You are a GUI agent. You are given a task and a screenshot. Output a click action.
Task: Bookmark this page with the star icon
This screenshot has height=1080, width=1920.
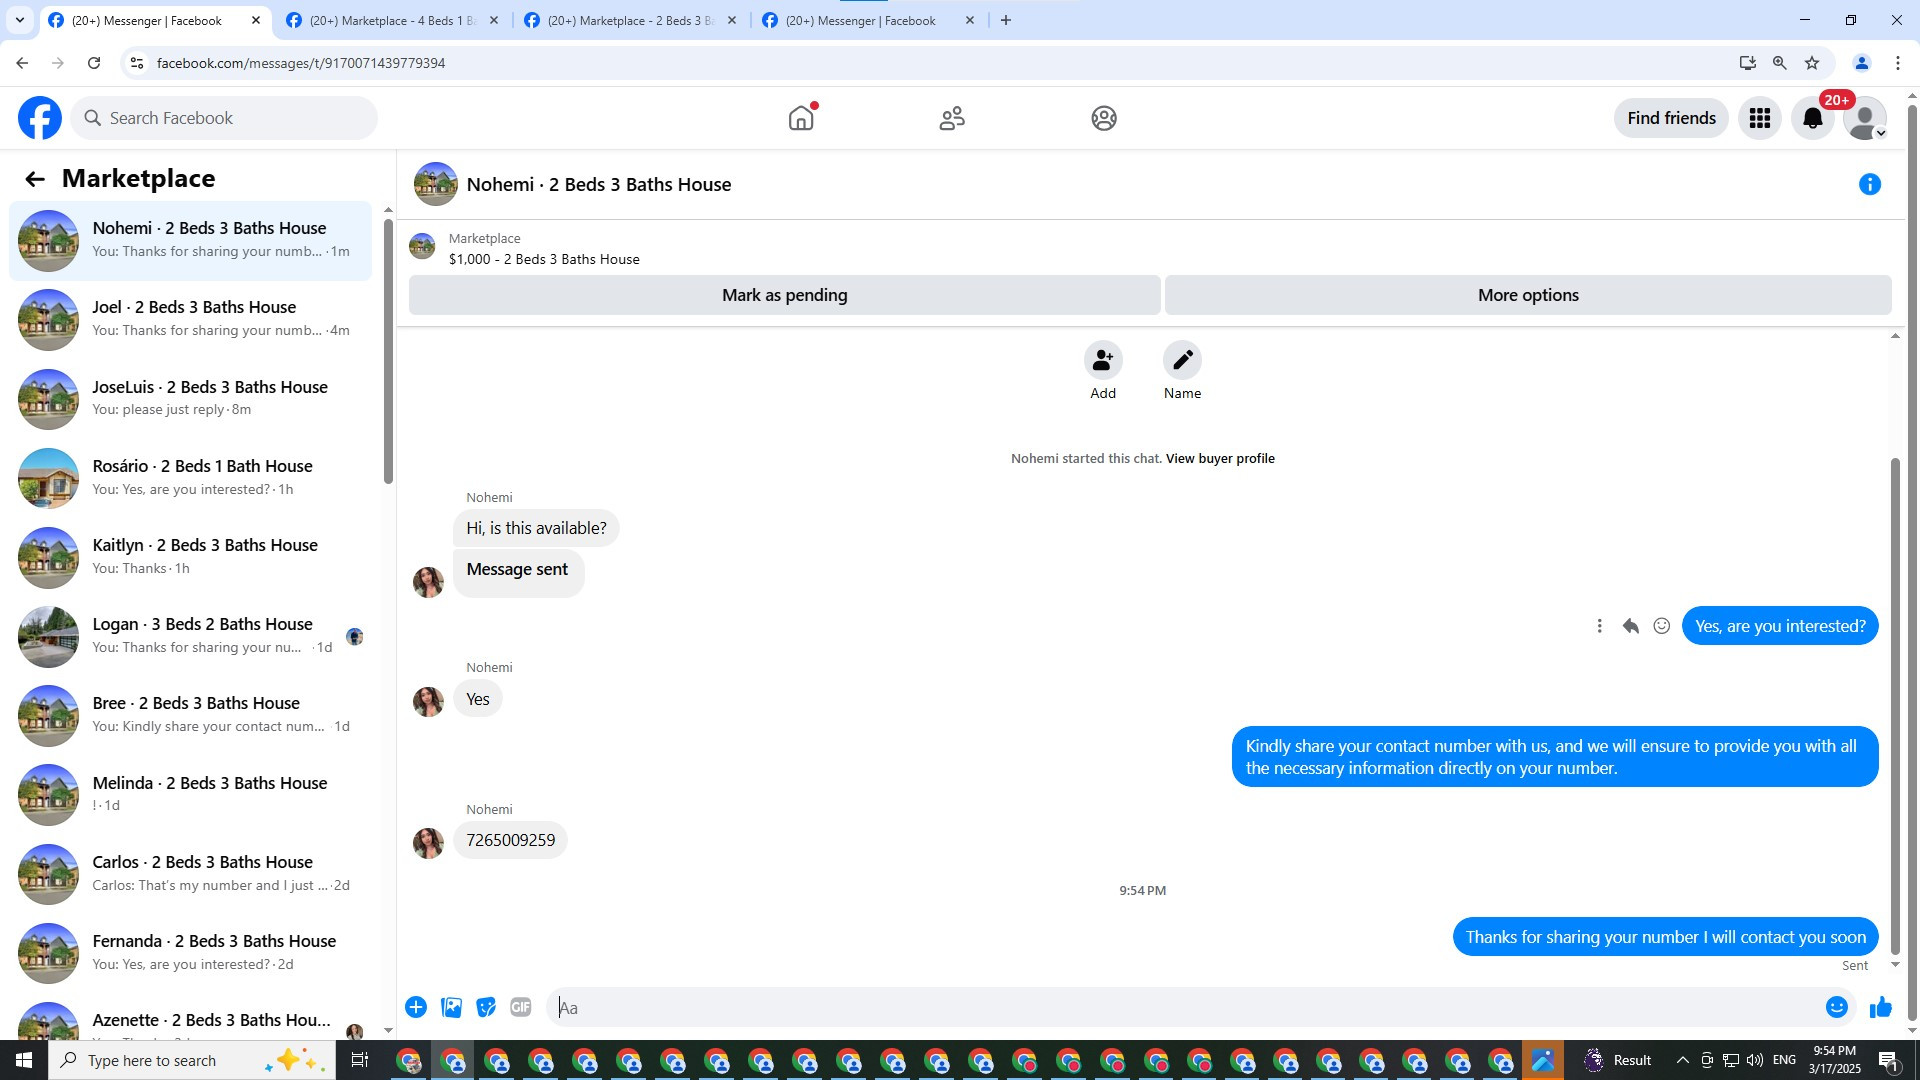(1812, 63)
